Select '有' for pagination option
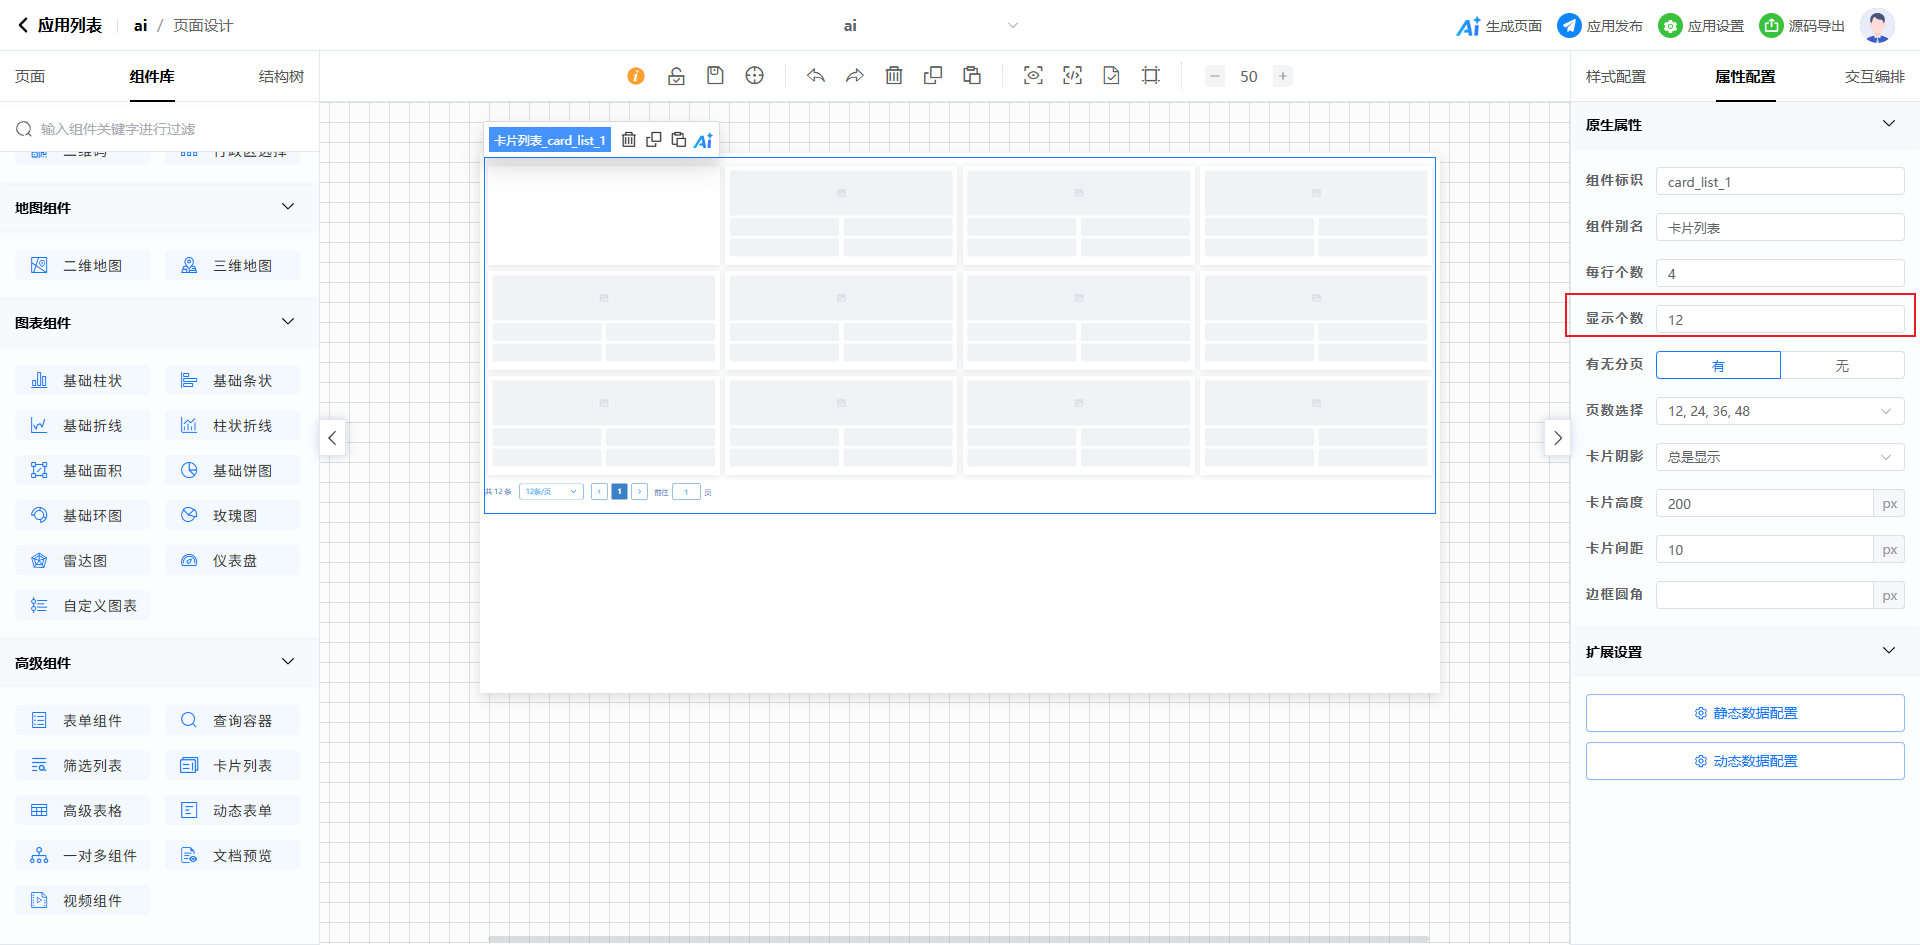 pyautogui.click(x=1718, y=365)
